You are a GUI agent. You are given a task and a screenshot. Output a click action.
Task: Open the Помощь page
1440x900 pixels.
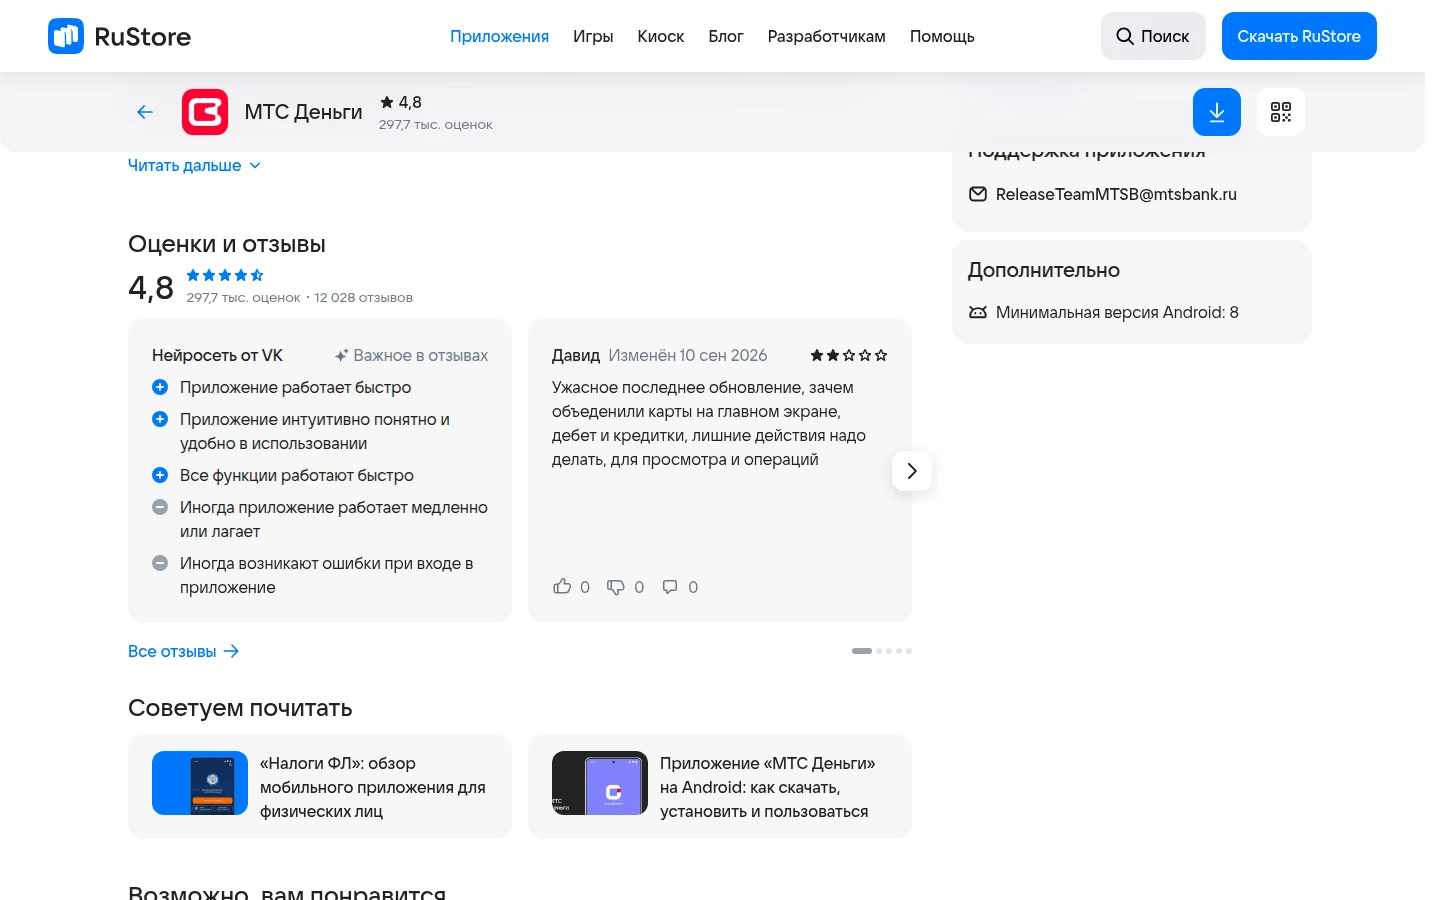click(x=942, y=36)
